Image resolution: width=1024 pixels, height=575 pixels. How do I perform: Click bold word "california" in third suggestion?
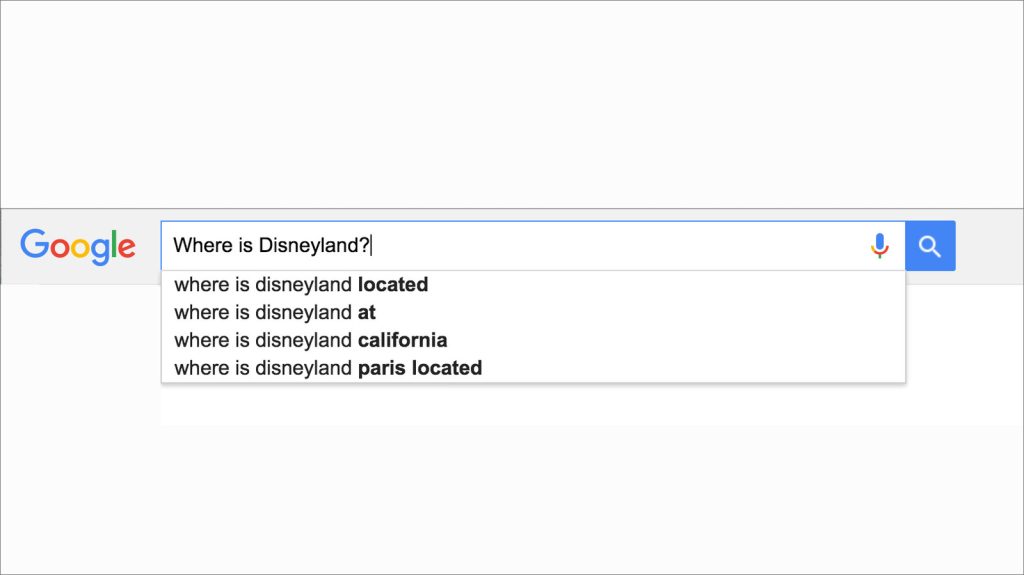(402, 340)
